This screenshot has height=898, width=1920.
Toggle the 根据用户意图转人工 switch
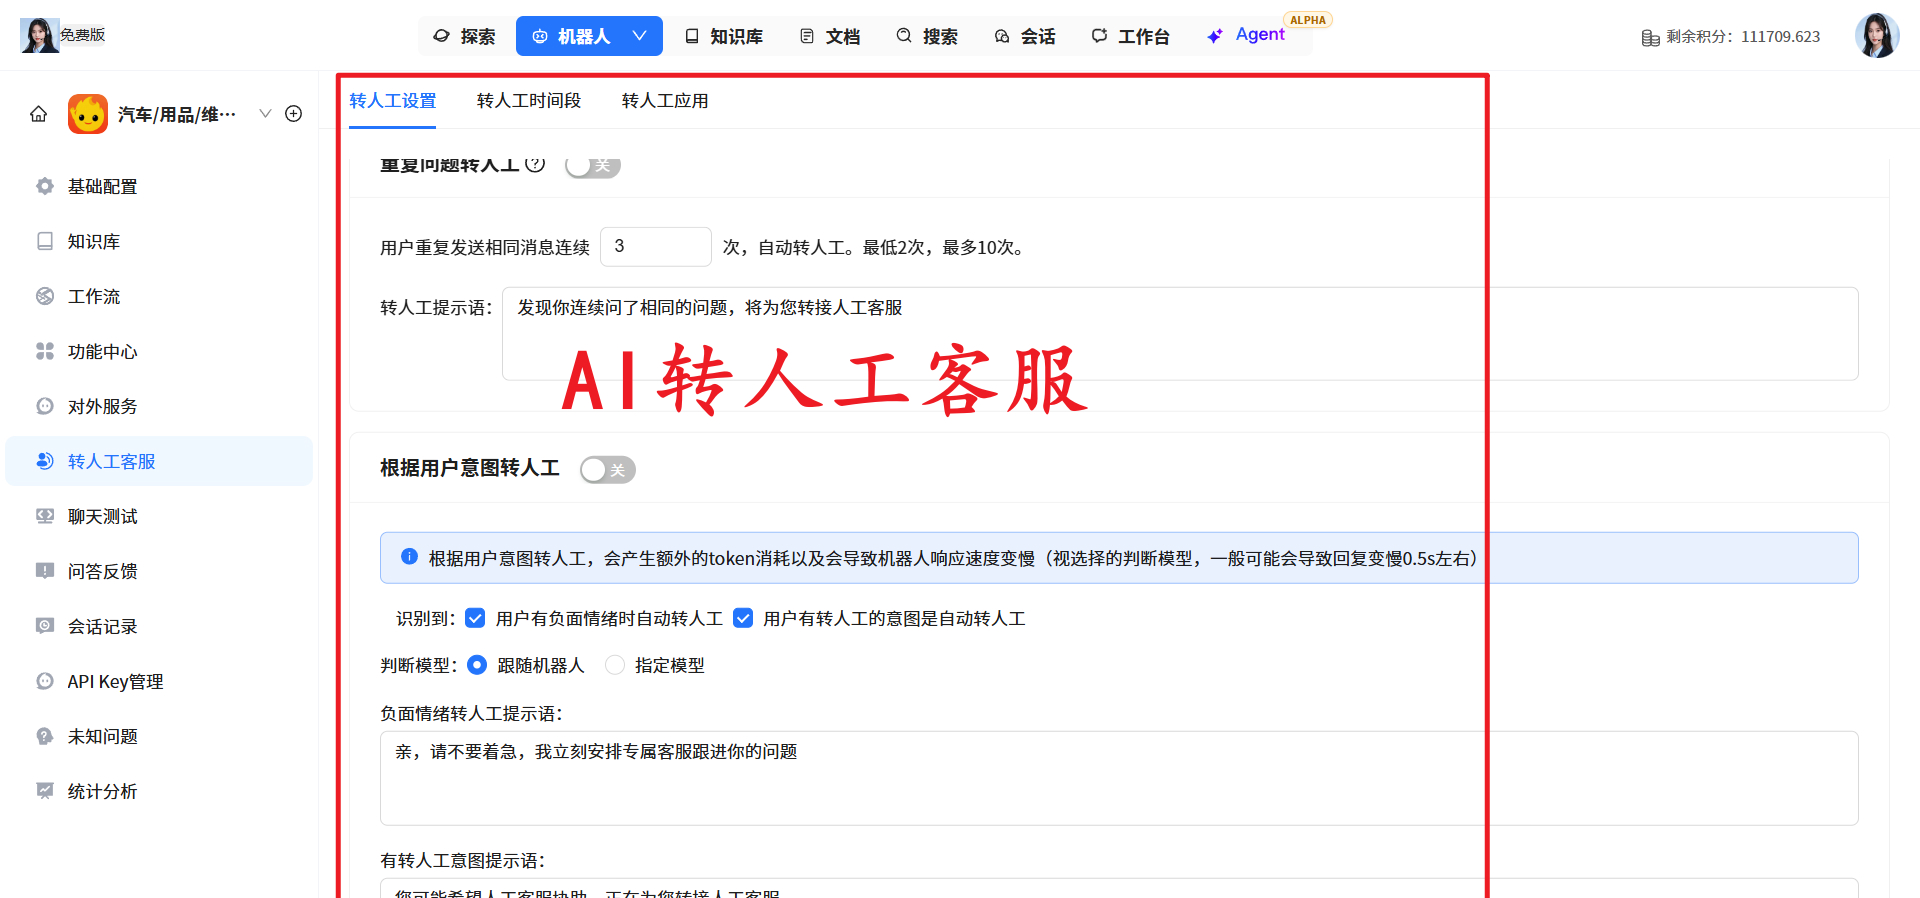pyautogui.click(x=608, y=469)
